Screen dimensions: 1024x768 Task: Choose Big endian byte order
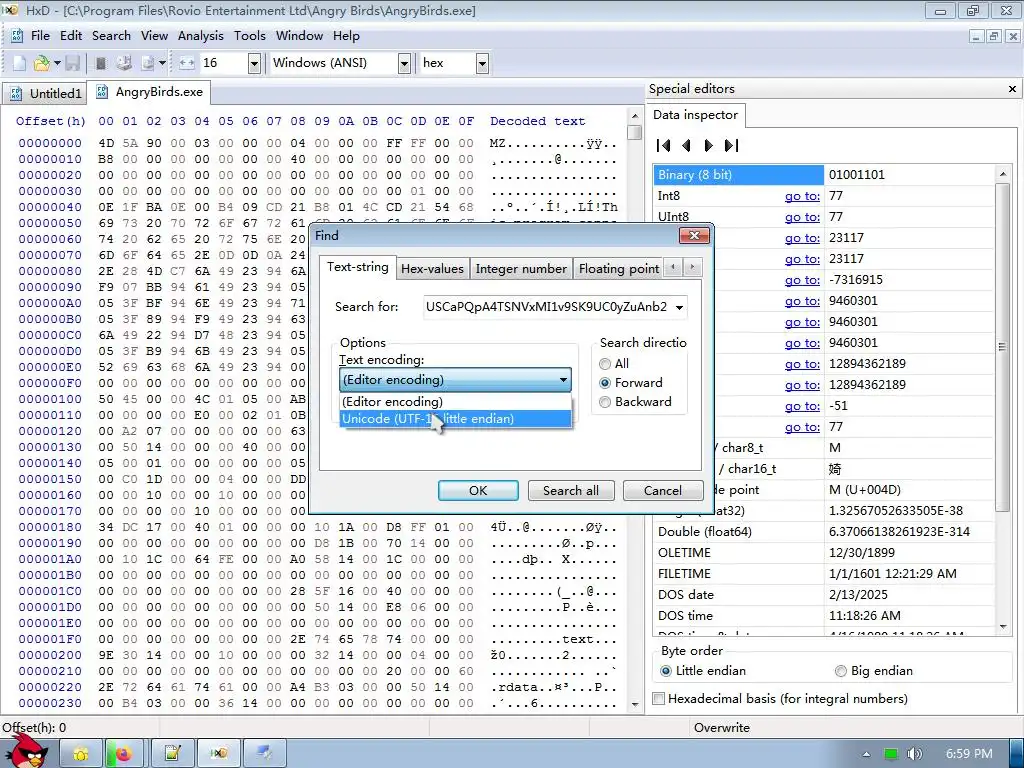tap(874, 671)
